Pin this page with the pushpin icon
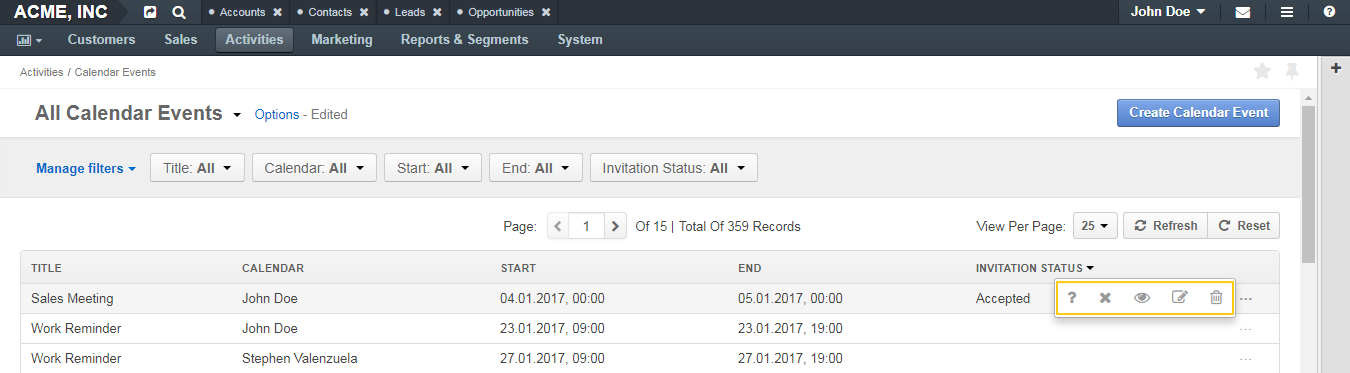1350x373 pixels. pos(1292,71)
